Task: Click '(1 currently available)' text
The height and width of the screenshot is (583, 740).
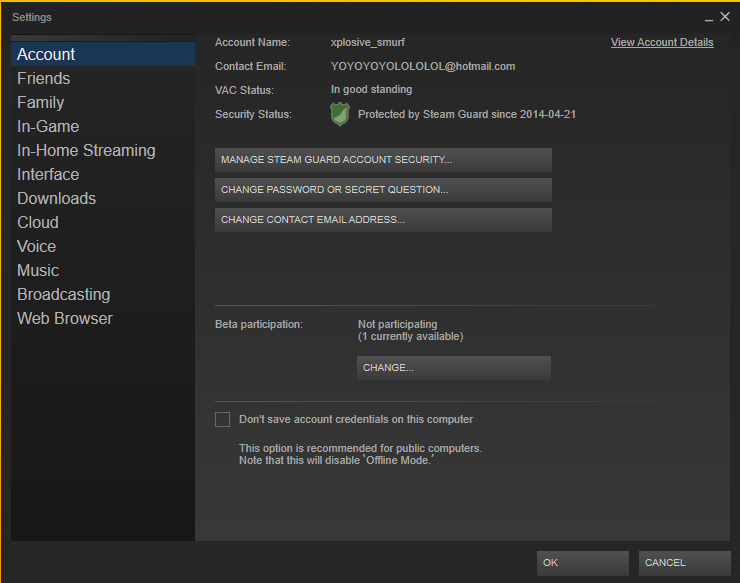Action: (x=411, y=337)
